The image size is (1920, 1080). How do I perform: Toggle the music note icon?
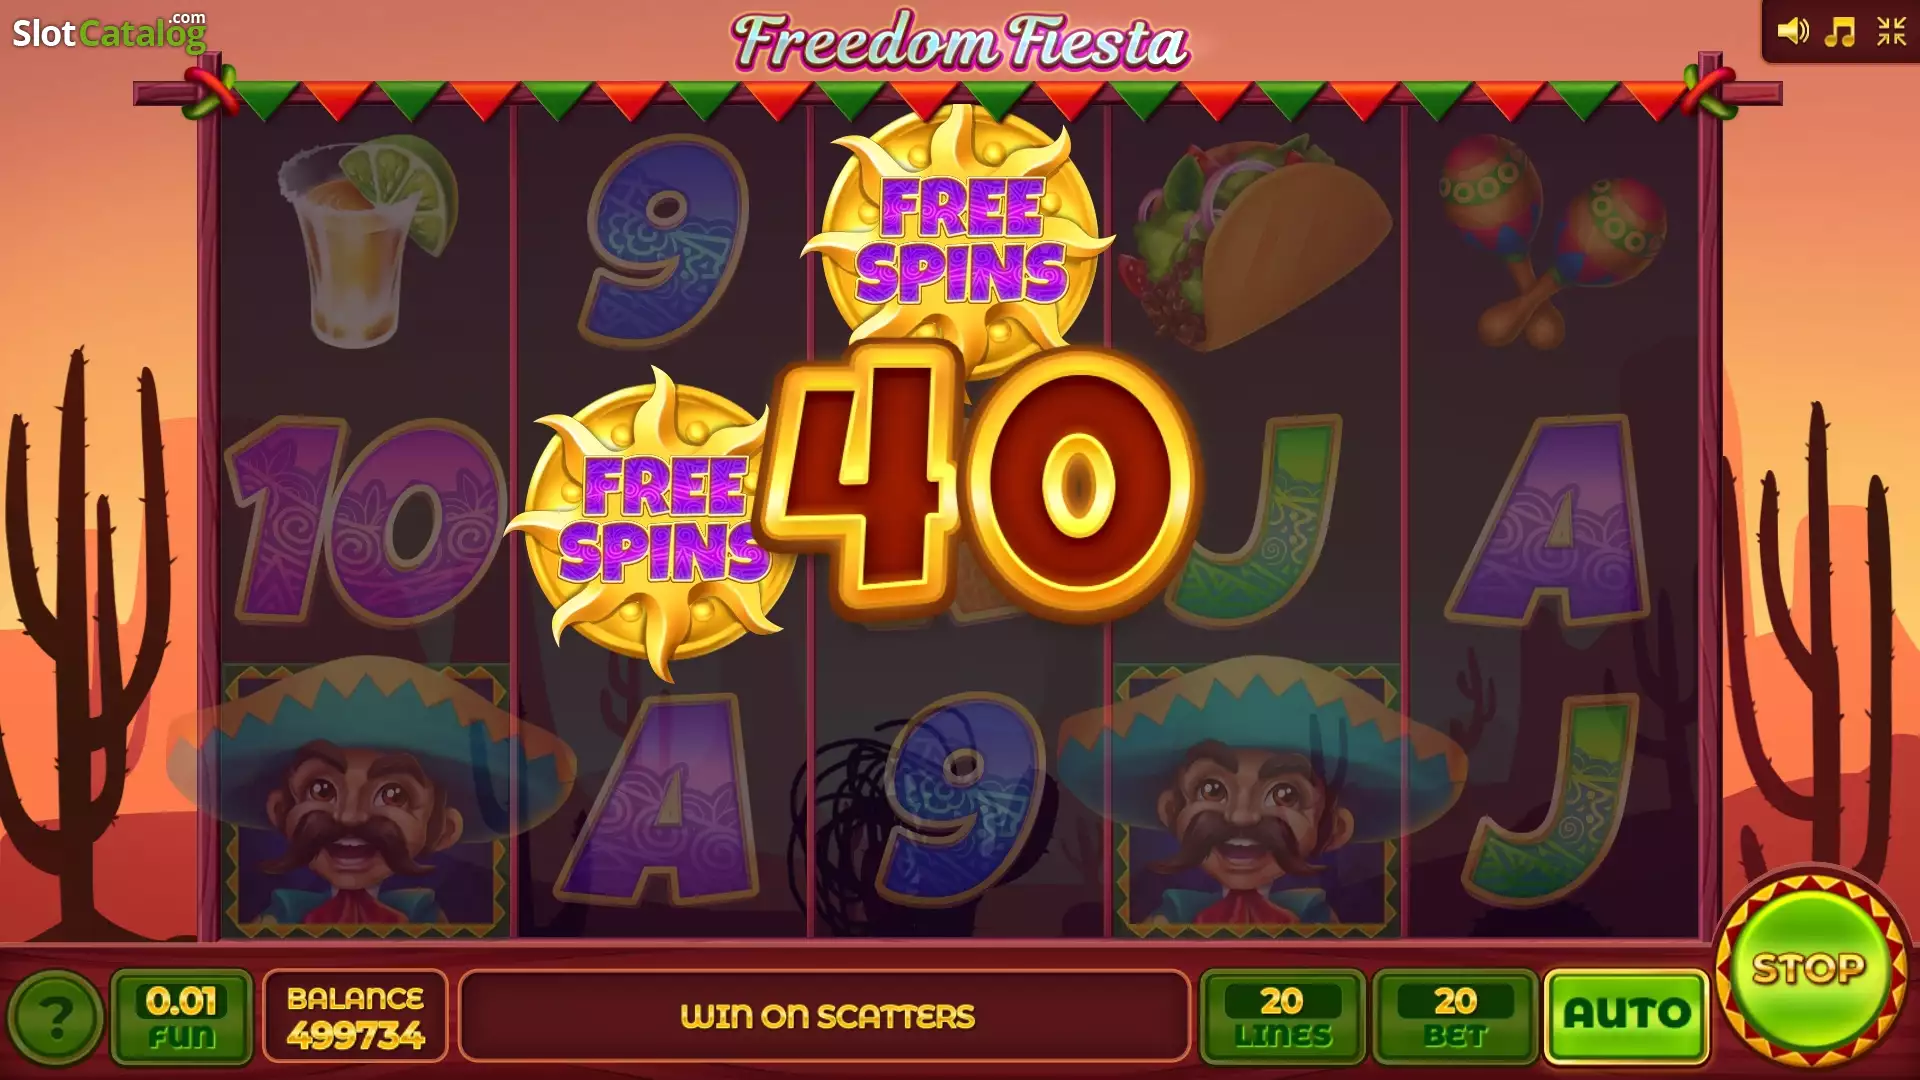coord(1840,31)
